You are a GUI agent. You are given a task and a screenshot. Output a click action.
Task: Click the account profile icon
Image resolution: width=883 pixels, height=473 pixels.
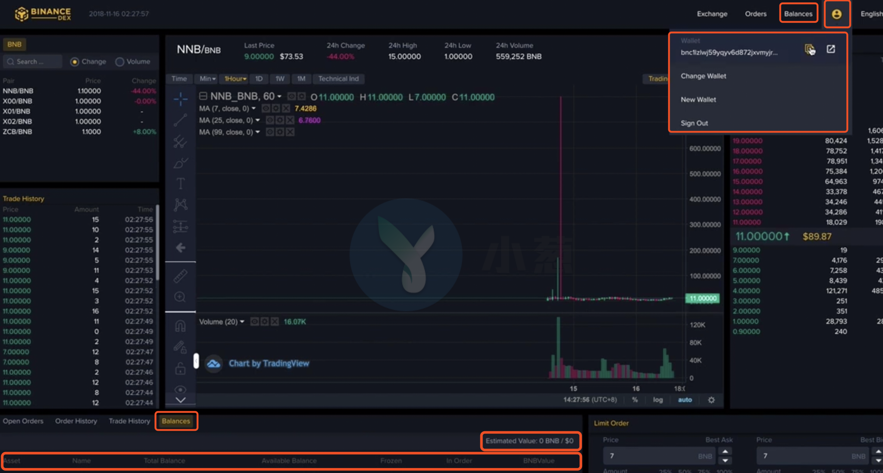[x=837, y=14]
